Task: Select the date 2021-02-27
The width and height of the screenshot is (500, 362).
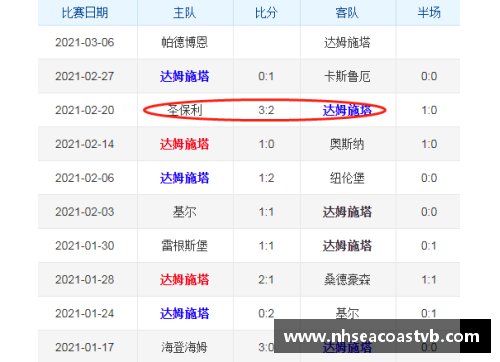Action: pos(85,76)
